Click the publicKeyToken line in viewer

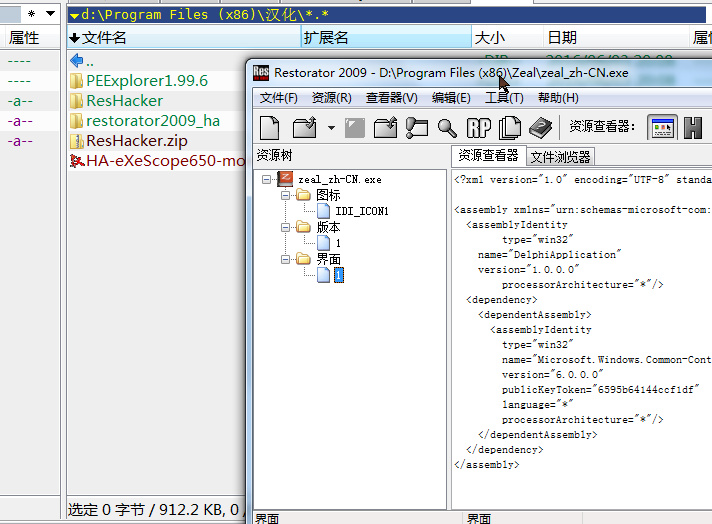click(x=600, y=390)
